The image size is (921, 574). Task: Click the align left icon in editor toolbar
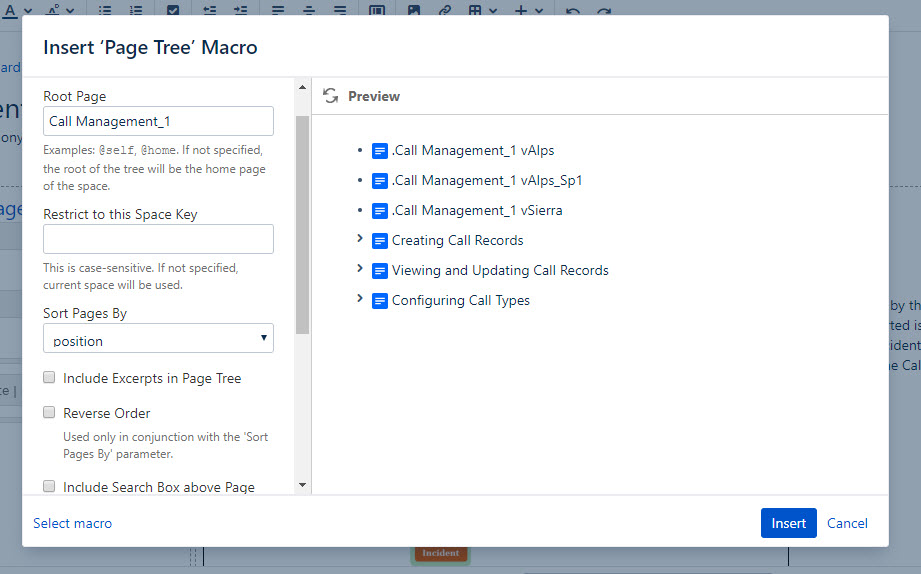[x=278, y=11]
